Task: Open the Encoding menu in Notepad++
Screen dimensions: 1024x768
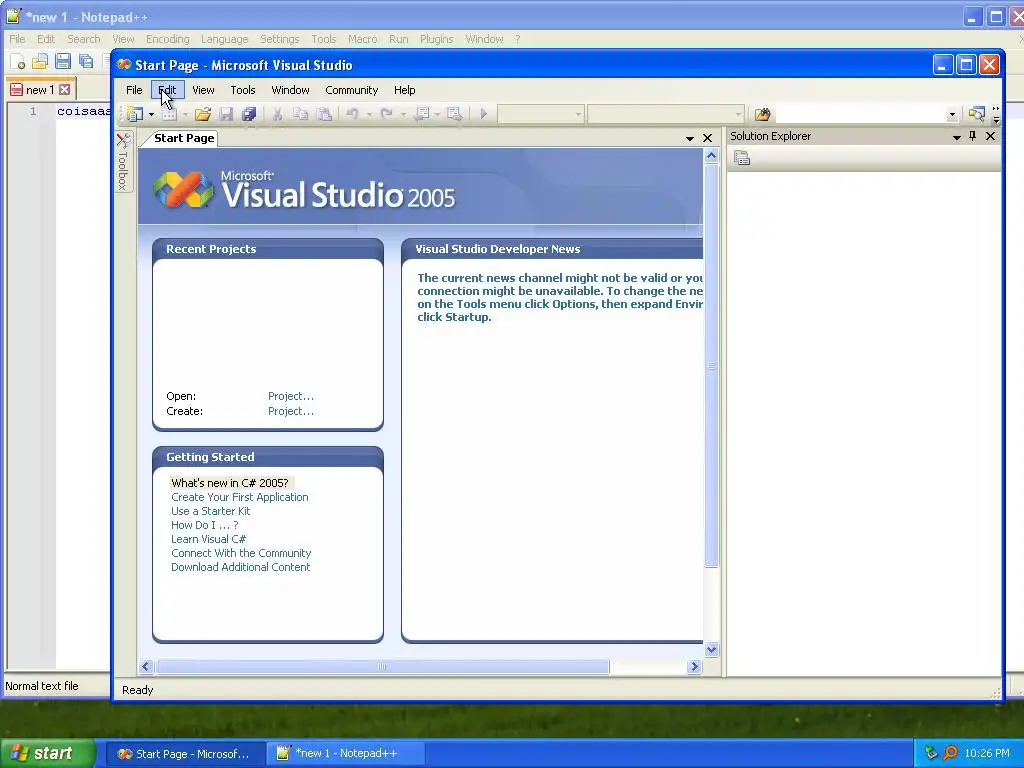Action: (167, 39)
